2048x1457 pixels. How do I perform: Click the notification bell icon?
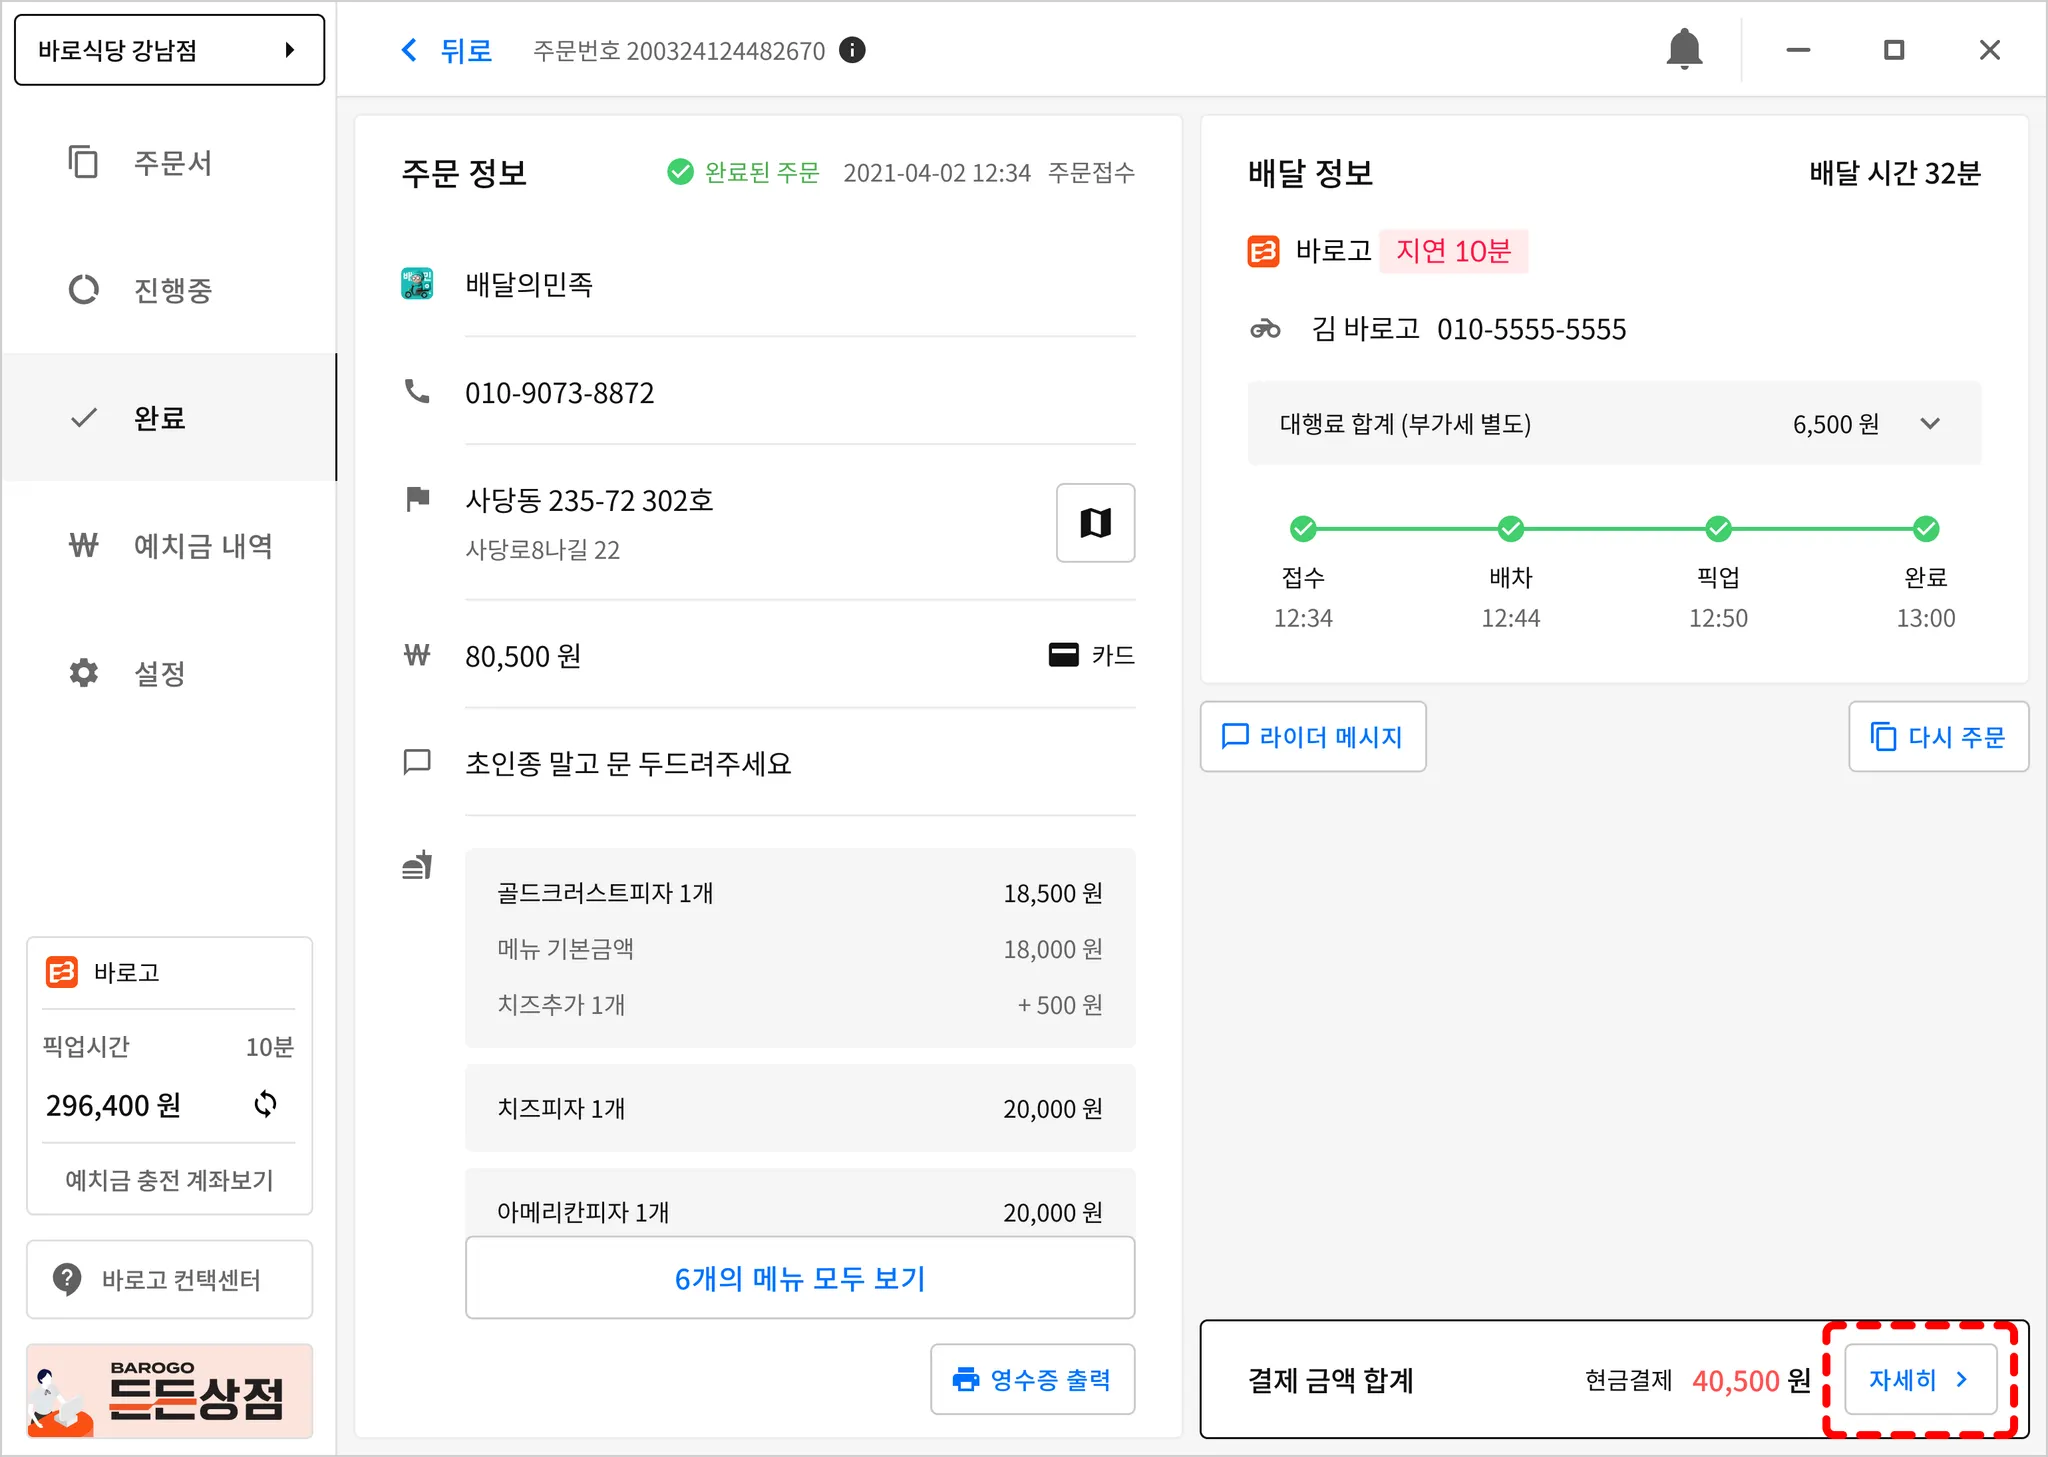coord(1684,50)
